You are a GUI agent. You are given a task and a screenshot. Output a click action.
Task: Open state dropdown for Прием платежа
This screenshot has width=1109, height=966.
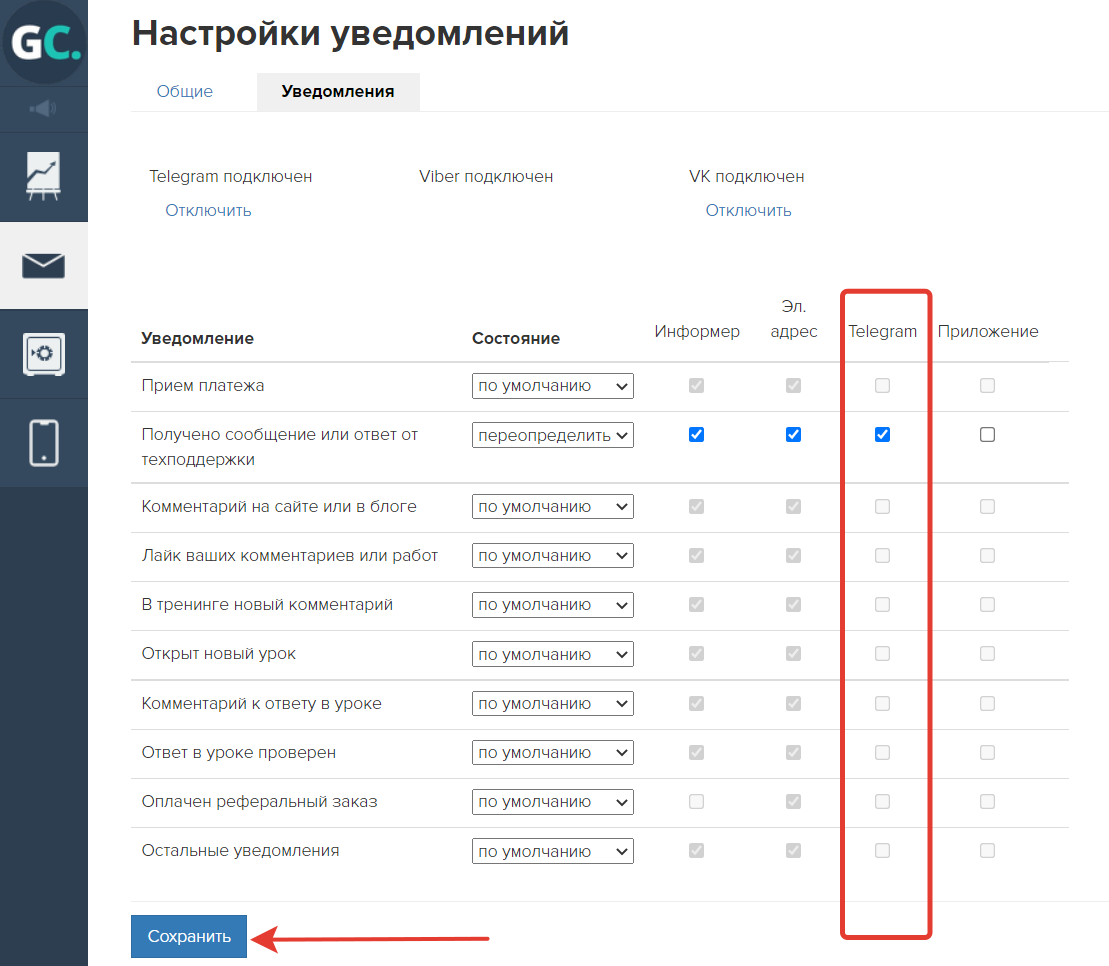tap(552, 386)
